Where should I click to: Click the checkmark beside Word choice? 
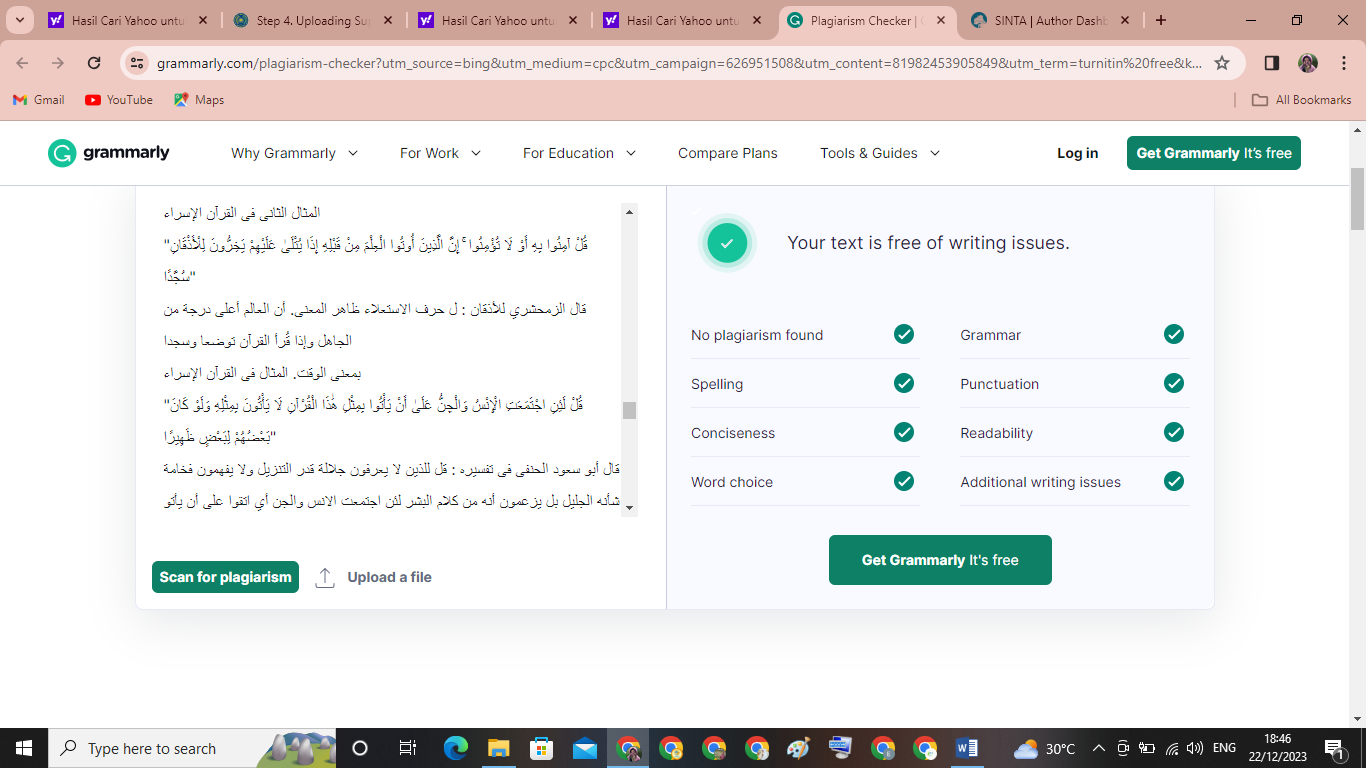(904, 481)
